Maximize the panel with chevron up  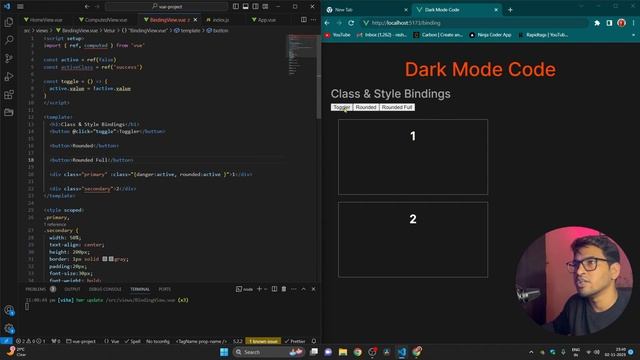tap(303, 289)
